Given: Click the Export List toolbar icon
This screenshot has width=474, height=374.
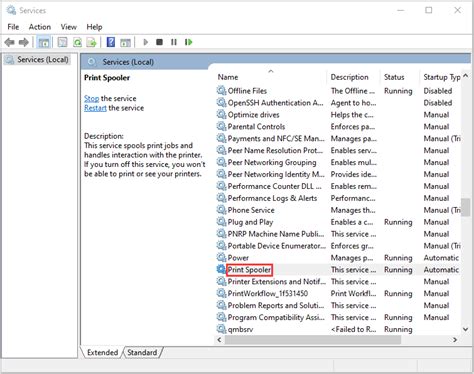Looking at the screenshot, I should (91, 42).
